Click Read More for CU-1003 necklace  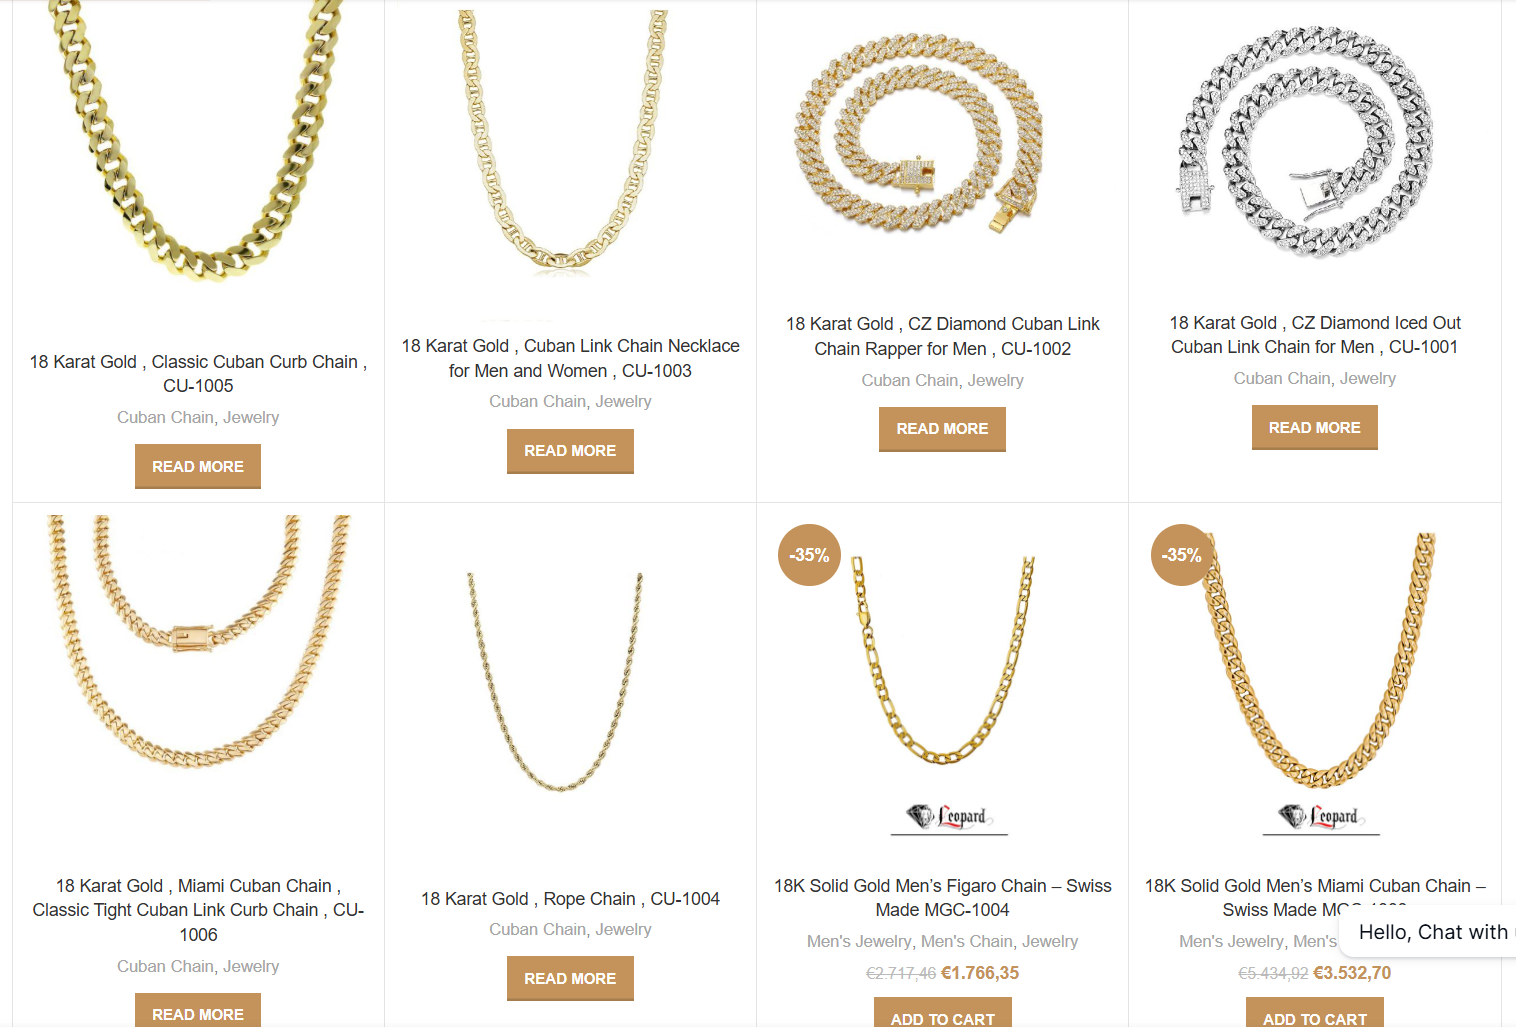[x=570, y=451]
